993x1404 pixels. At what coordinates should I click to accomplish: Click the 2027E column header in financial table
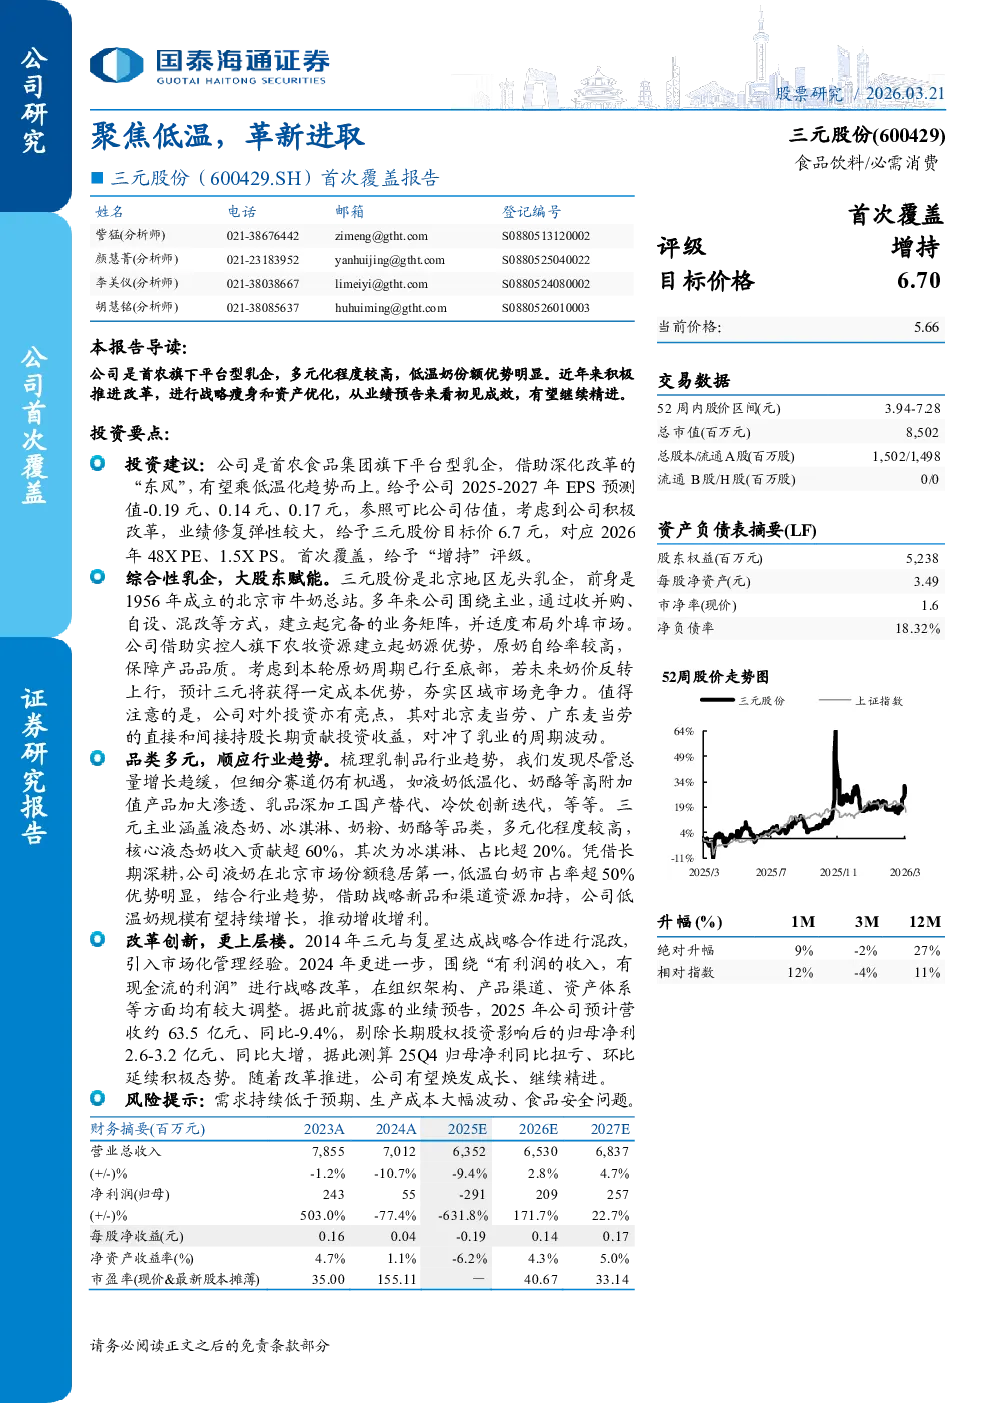pyautogui.click(x=610, y=1129)
